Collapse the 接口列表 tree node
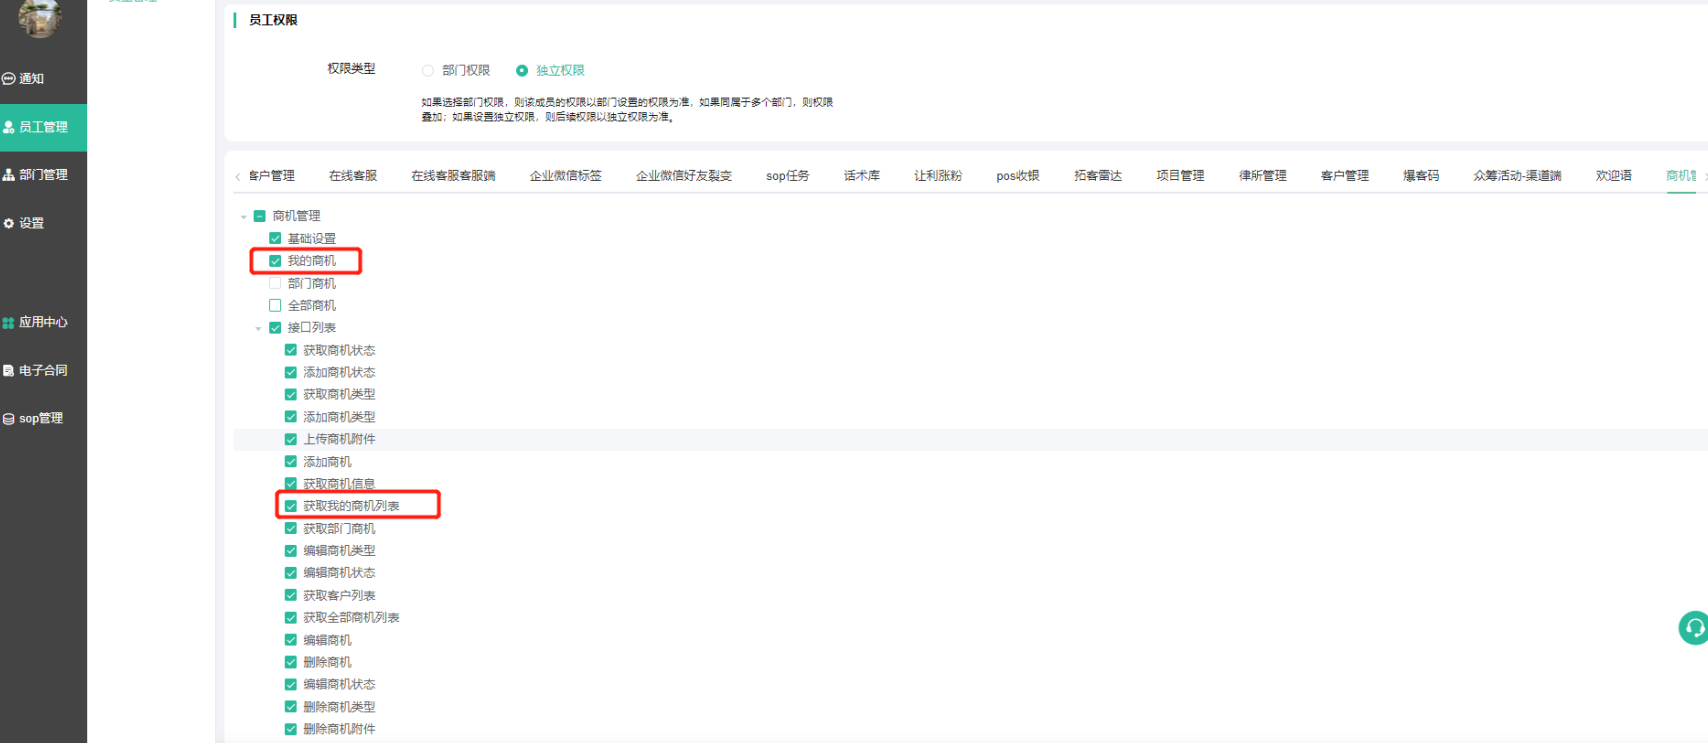This screenshot has height=743, width=1708. tap(258, 328)
